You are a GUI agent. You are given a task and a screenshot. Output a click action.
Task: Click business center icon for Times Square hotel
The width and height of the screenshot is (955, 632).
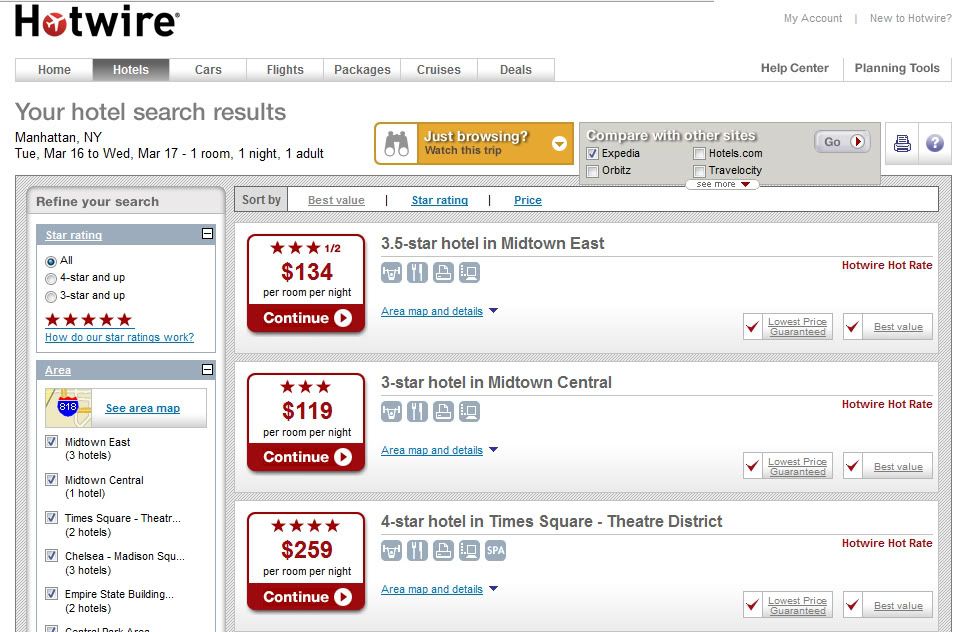[443, 550]
